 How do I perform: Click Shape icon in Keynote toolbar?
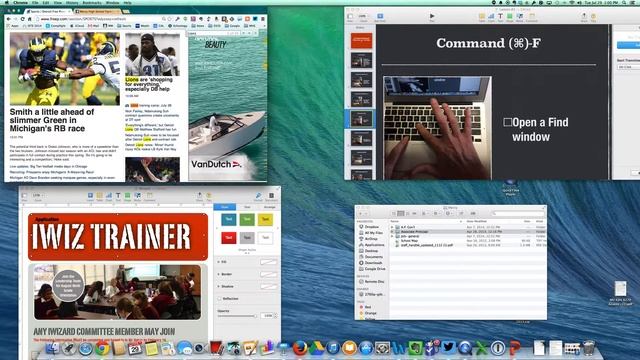pos(510,16)
